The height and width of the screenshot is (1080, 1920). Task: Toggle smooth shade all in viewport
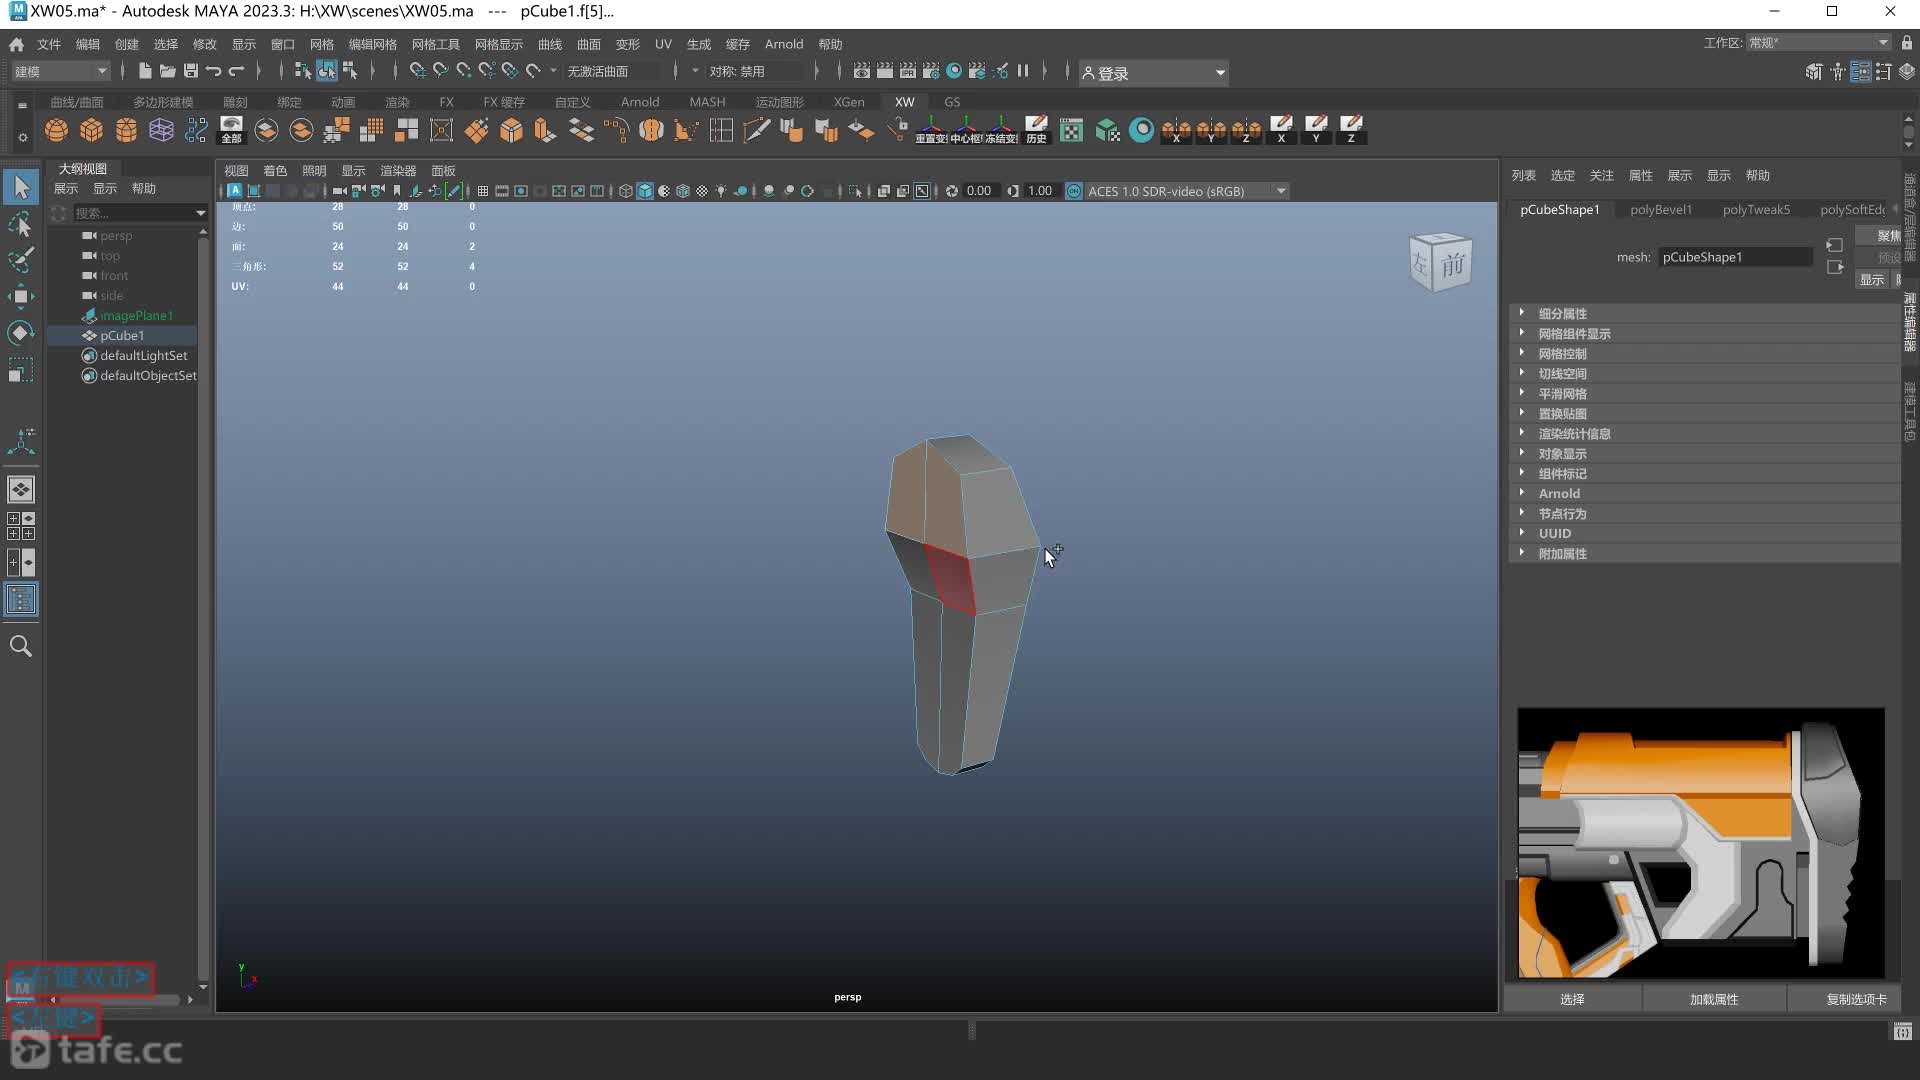click(x=645, y=191)
